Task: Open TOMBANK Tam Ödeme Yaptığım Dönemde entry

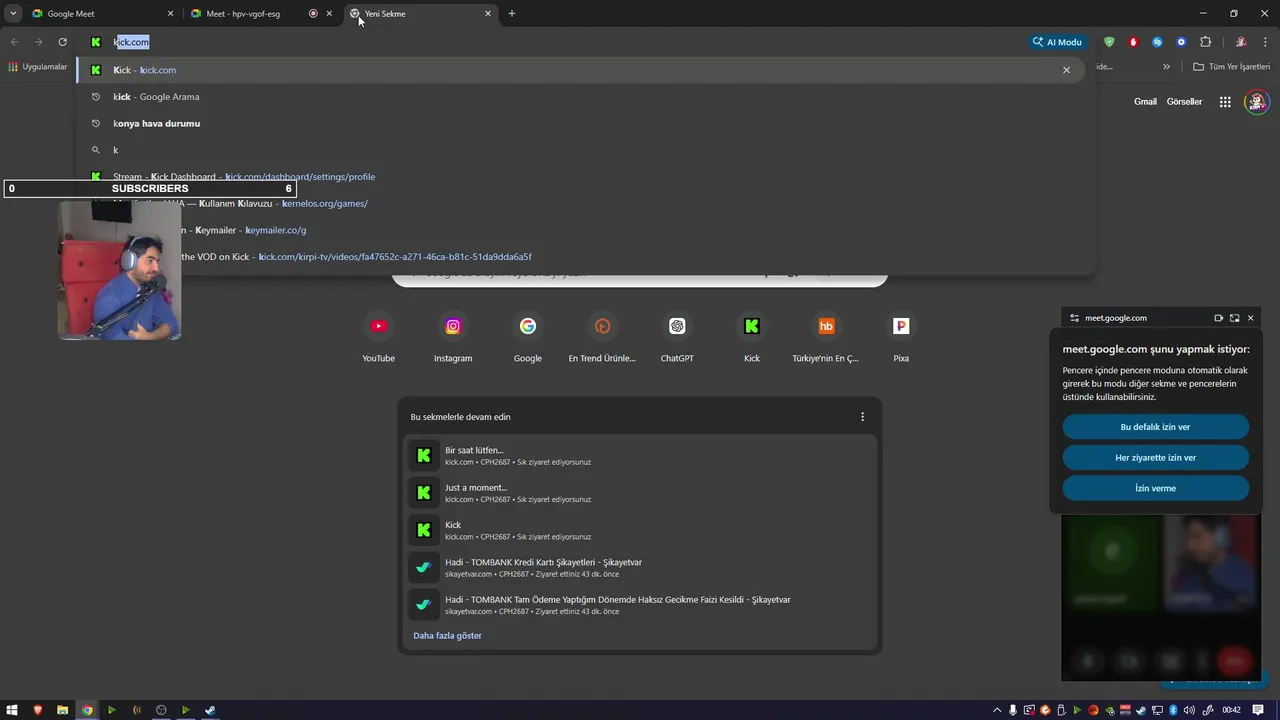Action: tap(640, 605)
